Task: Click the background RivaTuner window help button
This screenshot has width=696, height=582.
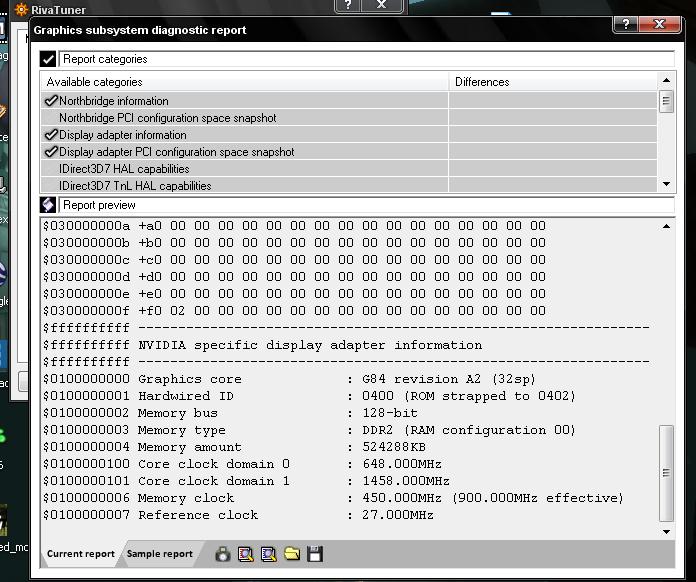Action: [348, 5]
